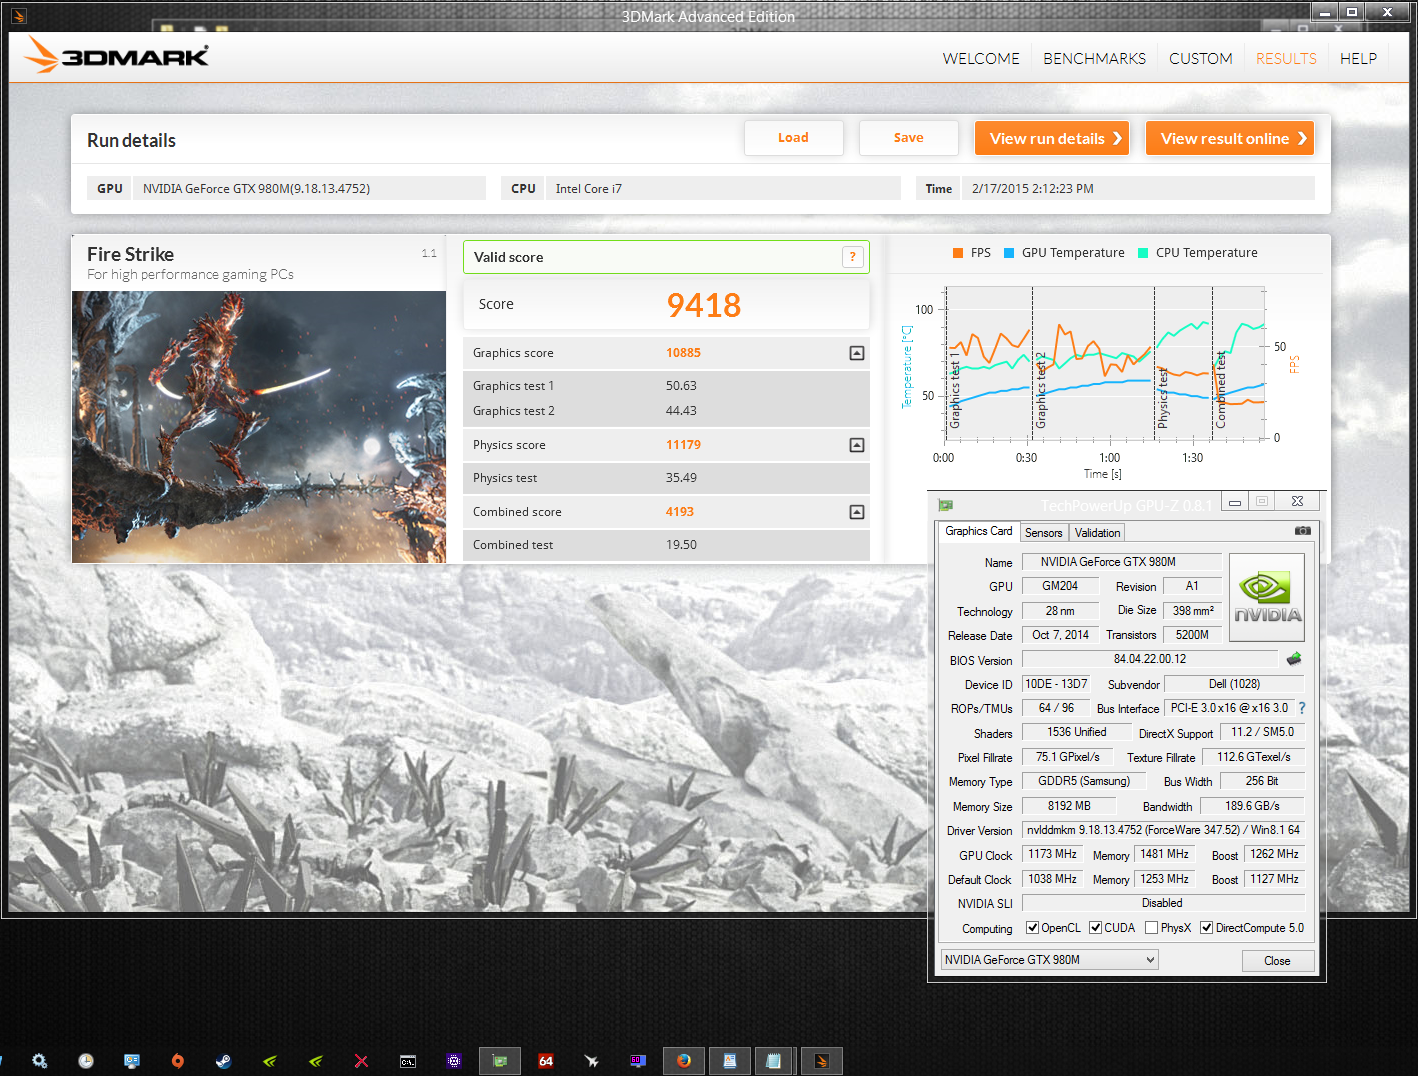Viewport: 1418px width, 1076px height.
Task: Click the GPU-Z screenshot camera icon
Action: [x=1303, y=530]
